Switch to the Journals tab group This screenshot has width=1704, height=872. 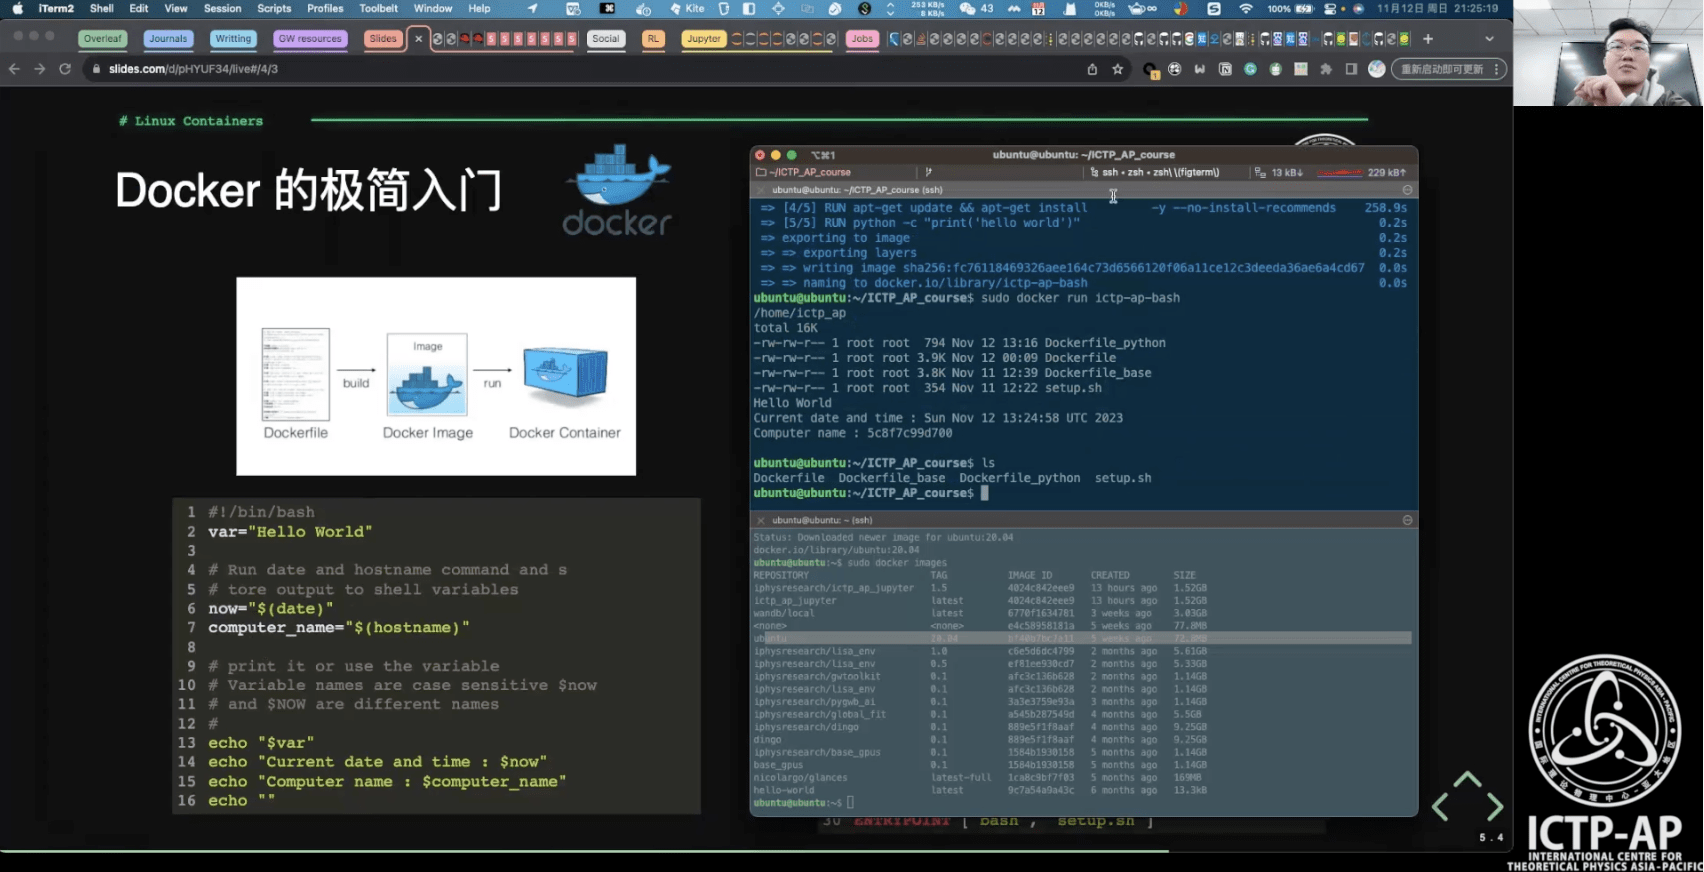pos(168,39)
